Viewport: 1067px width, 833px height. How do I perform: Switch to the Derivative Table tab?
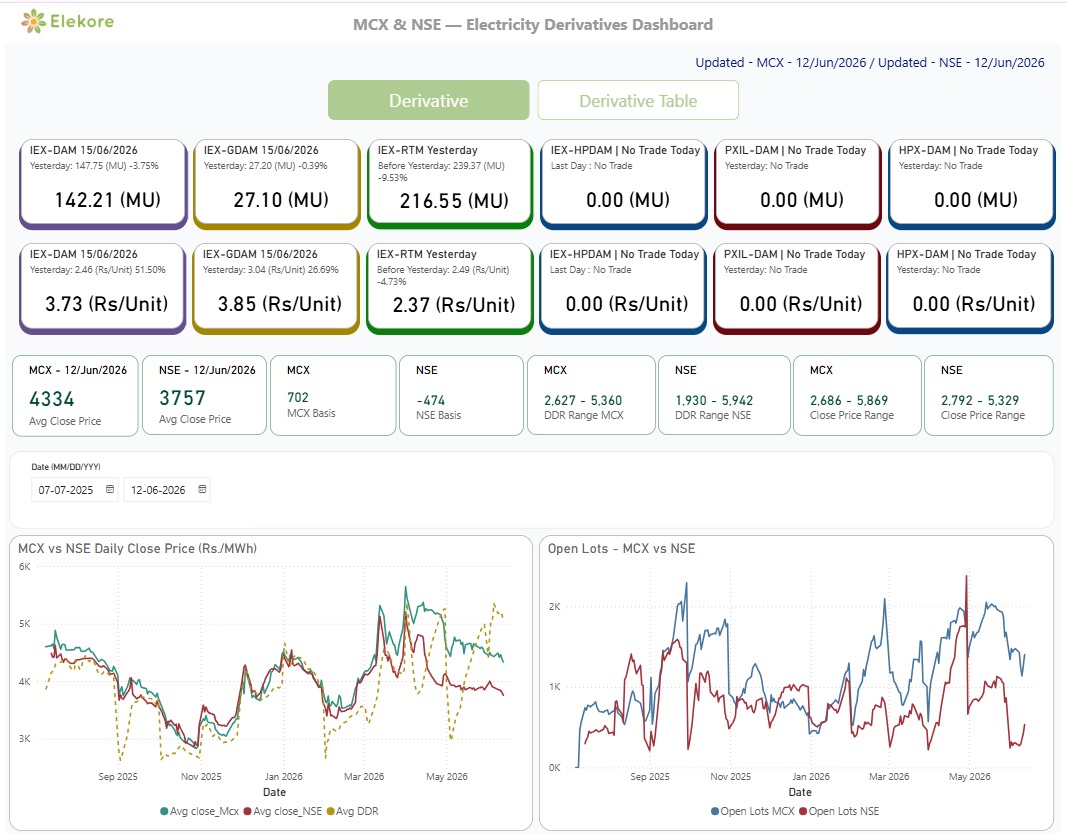point(638,100)
